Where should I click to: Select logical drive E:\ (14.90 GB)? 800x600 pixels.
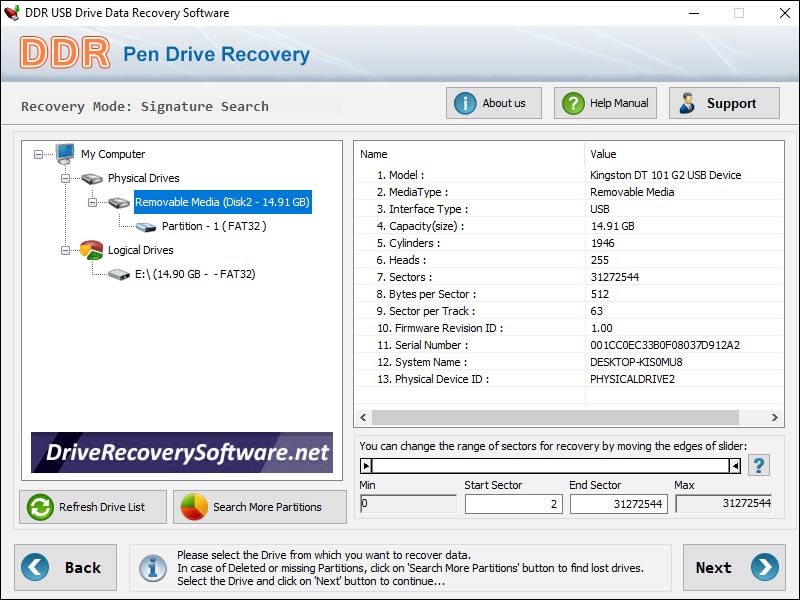click(194, 274)
